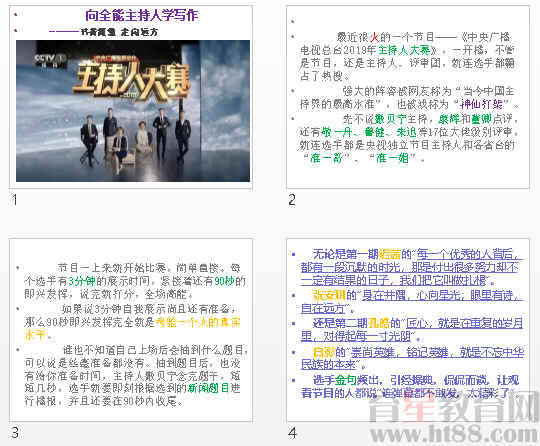Click the purple phrase 神仙打架 on slide 2
Image resolution: width=540 pixels, height=446 pixels.
tap(481, 104)
